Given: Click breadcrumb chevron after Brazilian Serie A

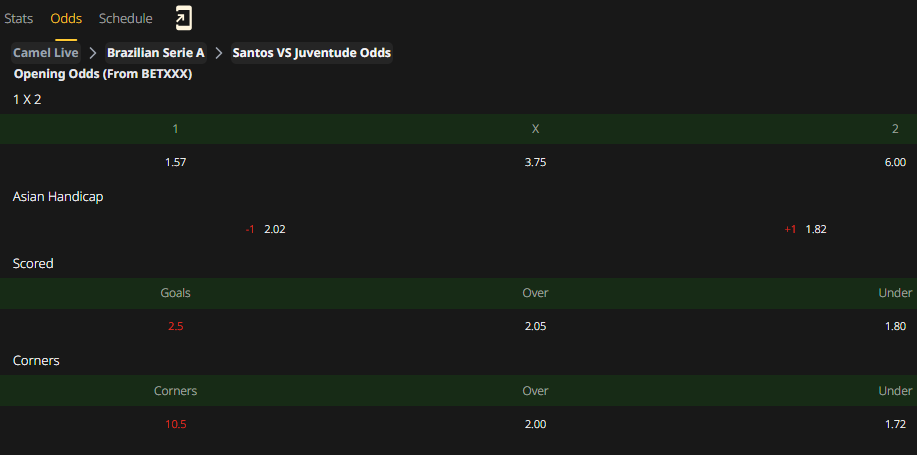Looking at the screenshot, I should tap(219, 53).
